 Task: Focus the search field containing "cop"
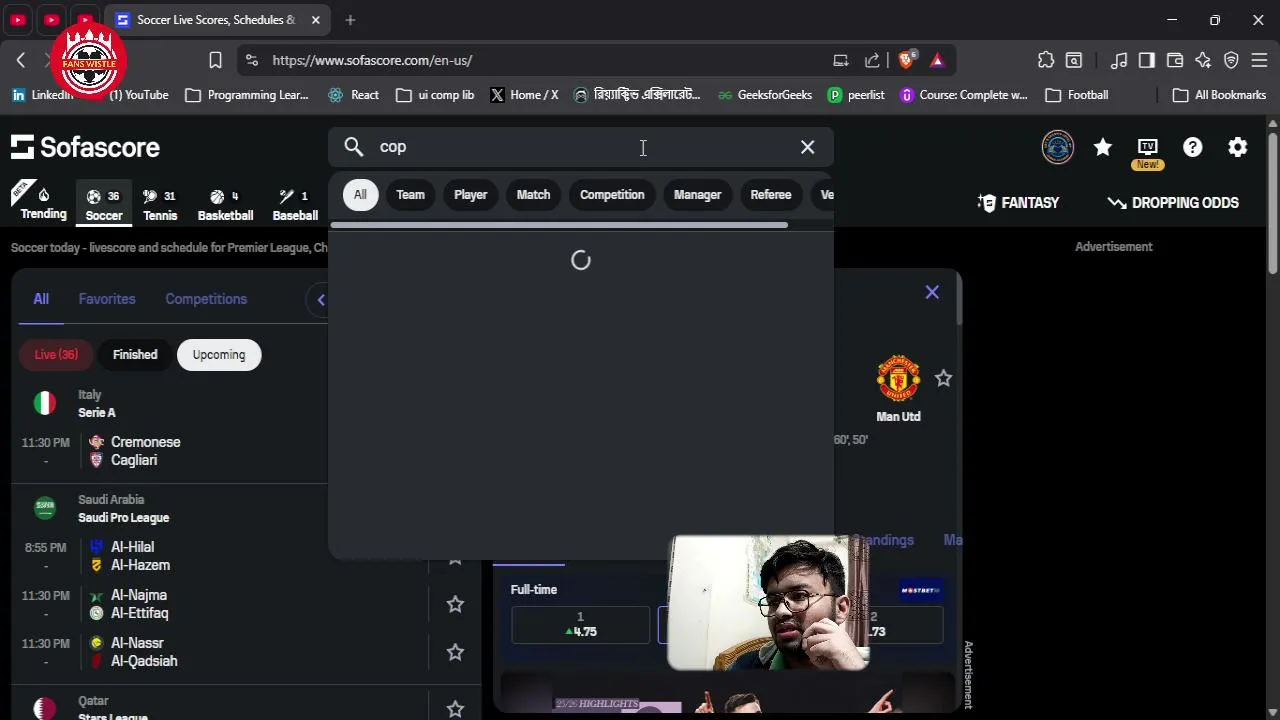point(580,147)
